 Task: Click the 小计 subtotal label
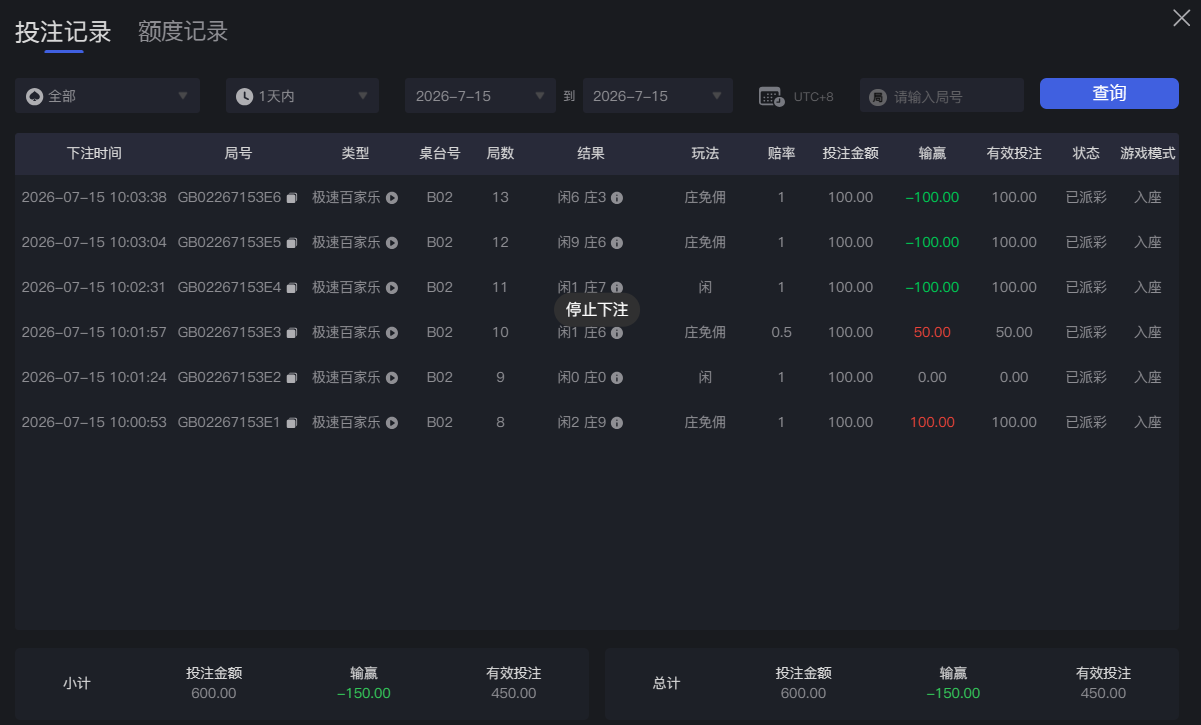pyautogui.click(x=77, y=684)
